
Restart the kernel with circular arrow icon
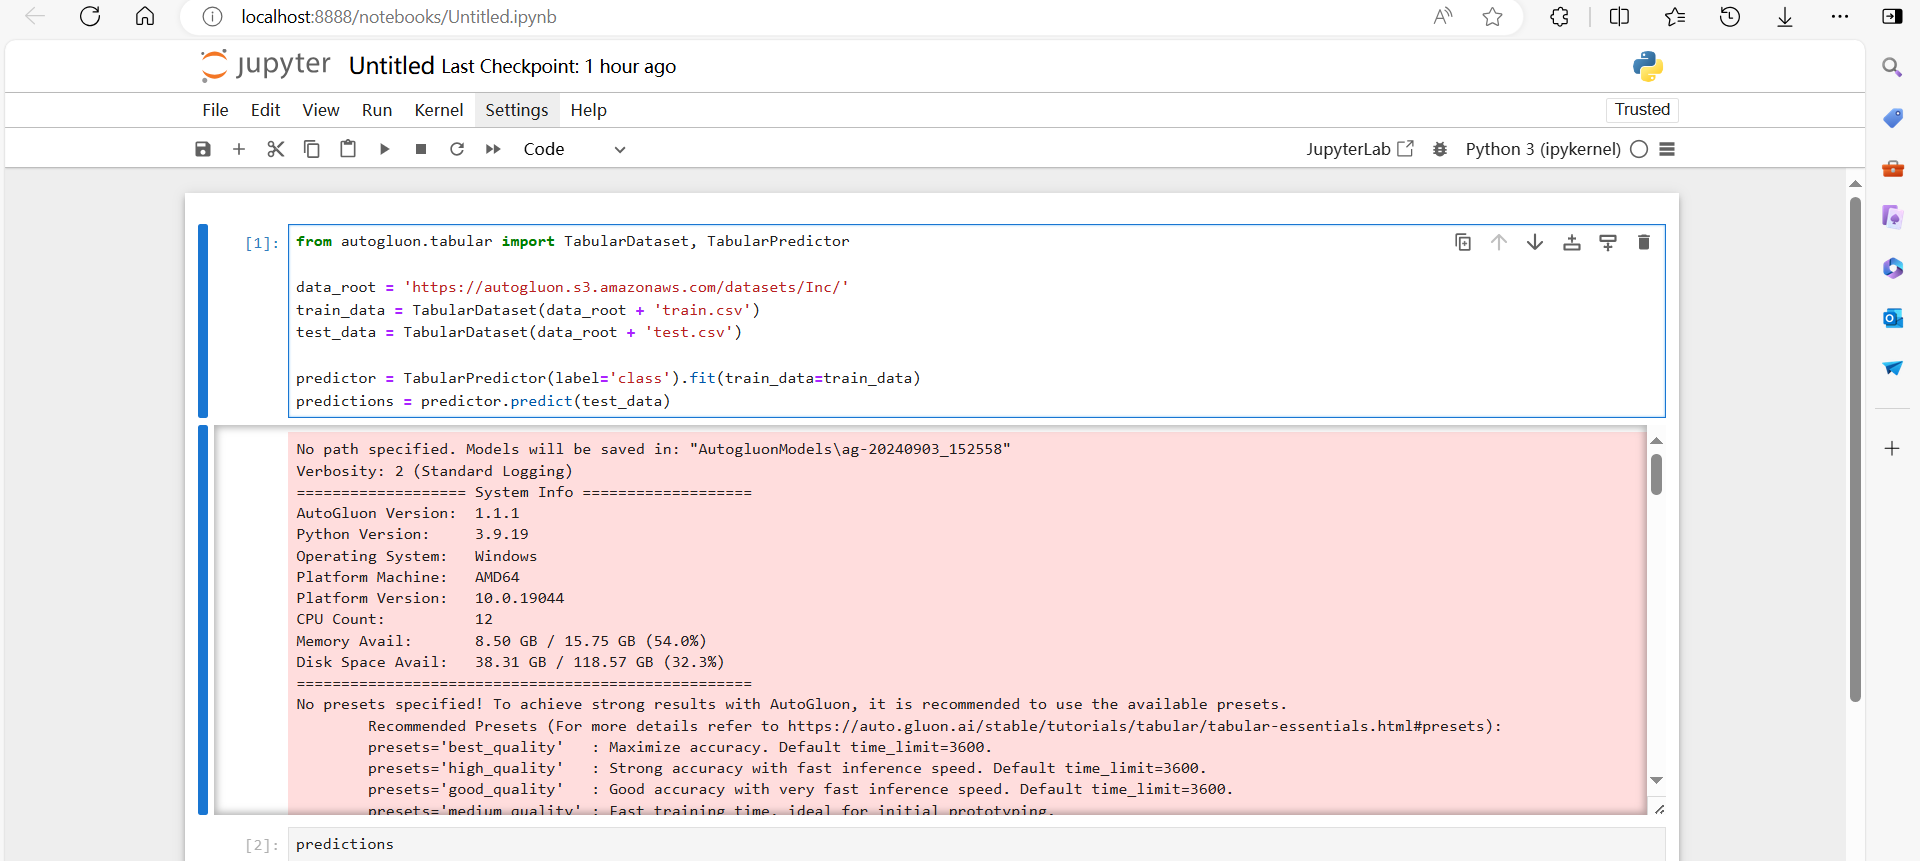click(457, 149)
